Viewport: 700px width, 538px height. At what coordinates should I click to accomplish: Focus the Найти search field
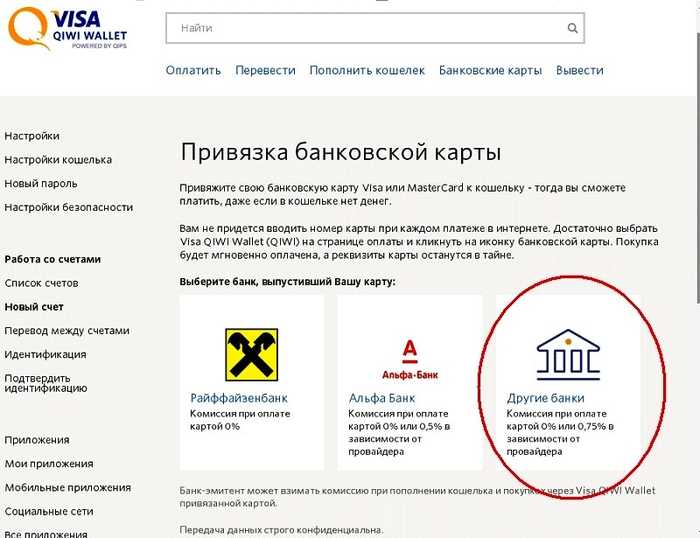375,28
